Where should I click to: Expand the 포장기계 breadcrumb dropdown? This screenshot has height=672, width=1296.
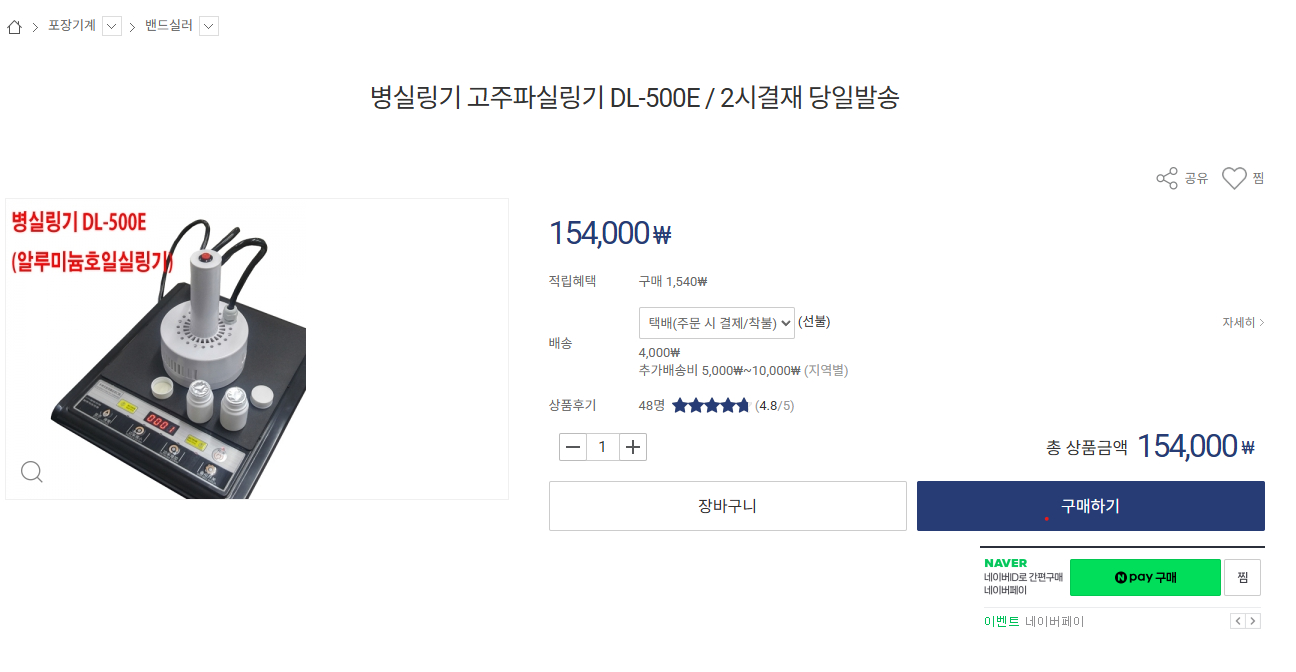(x=111, y=27)
